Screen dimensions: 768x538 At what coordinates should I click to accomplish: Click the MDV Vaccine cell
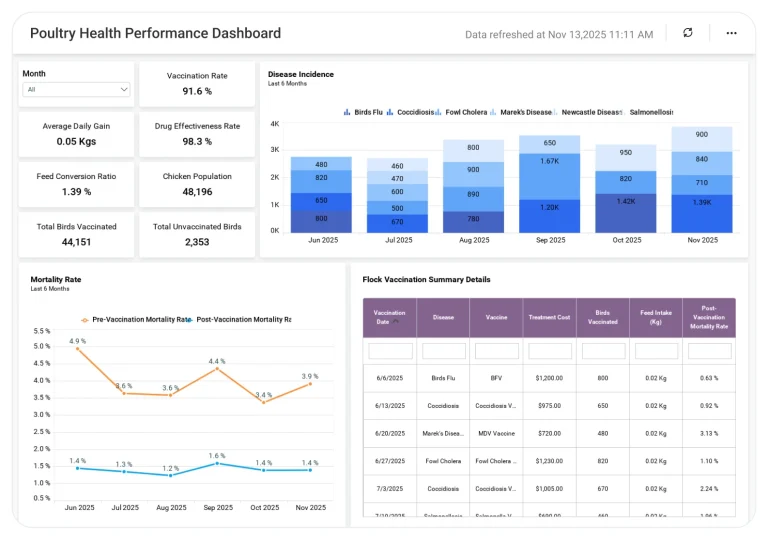[x=496, y=434]
